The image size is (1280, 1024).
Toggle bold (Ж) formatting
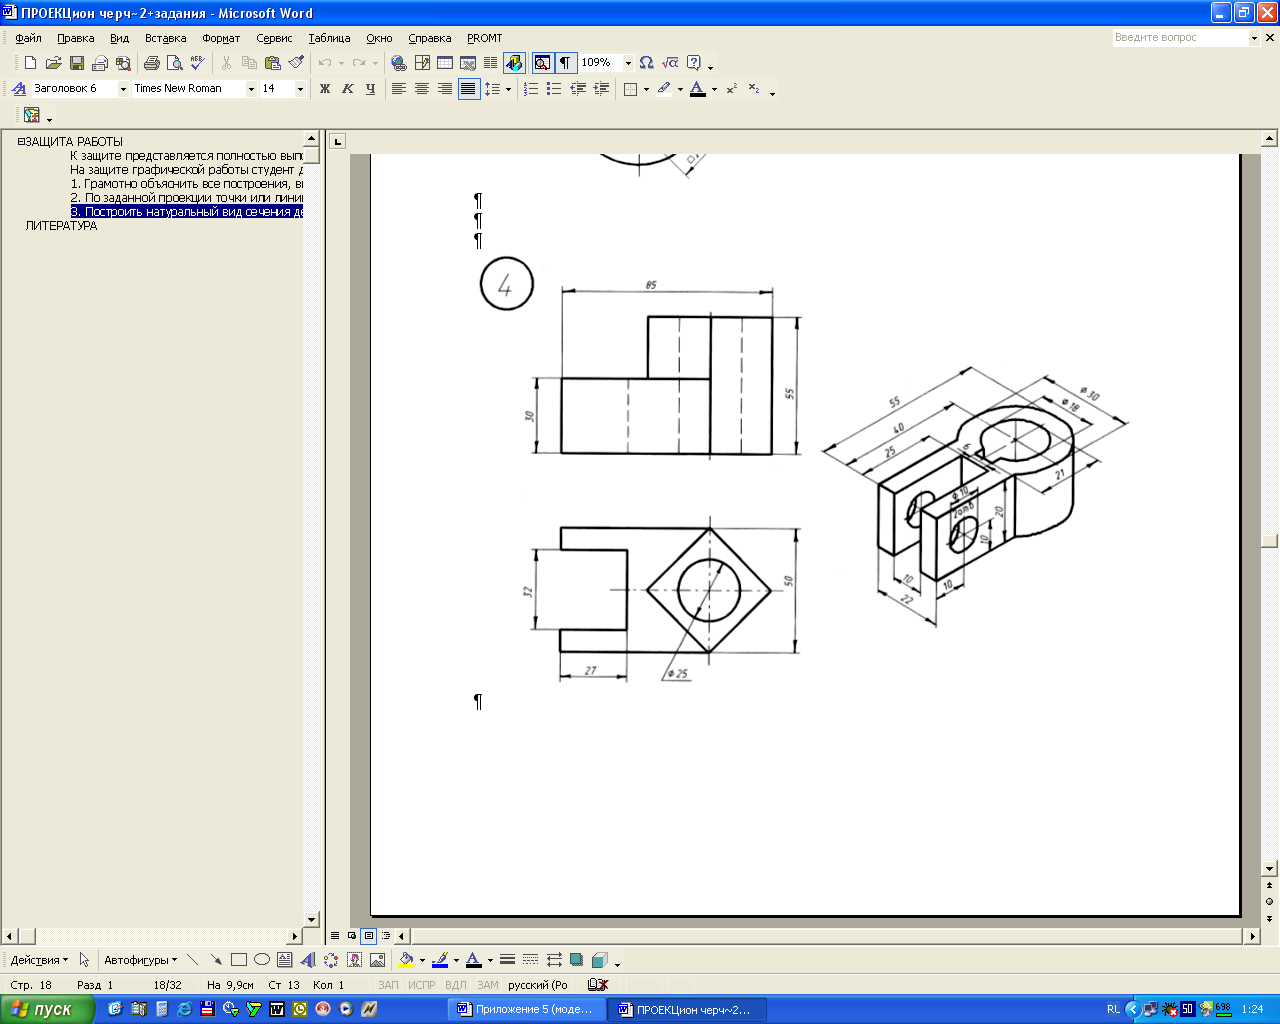click(325, 89)
